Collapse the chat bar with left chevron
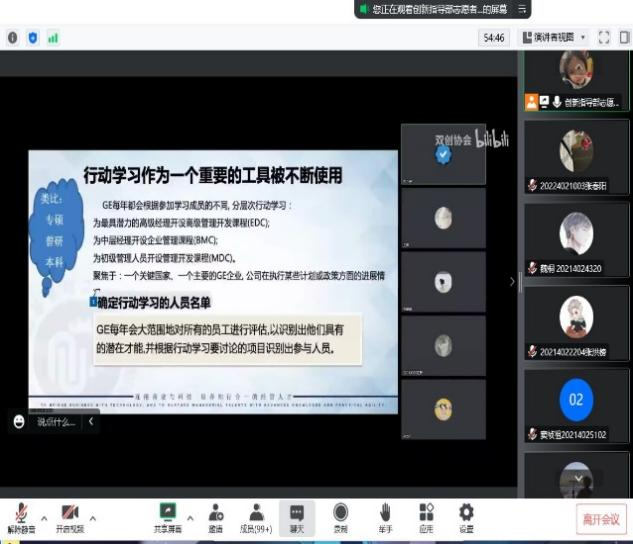Screen dimensions: 633x544 click(91, 422)
